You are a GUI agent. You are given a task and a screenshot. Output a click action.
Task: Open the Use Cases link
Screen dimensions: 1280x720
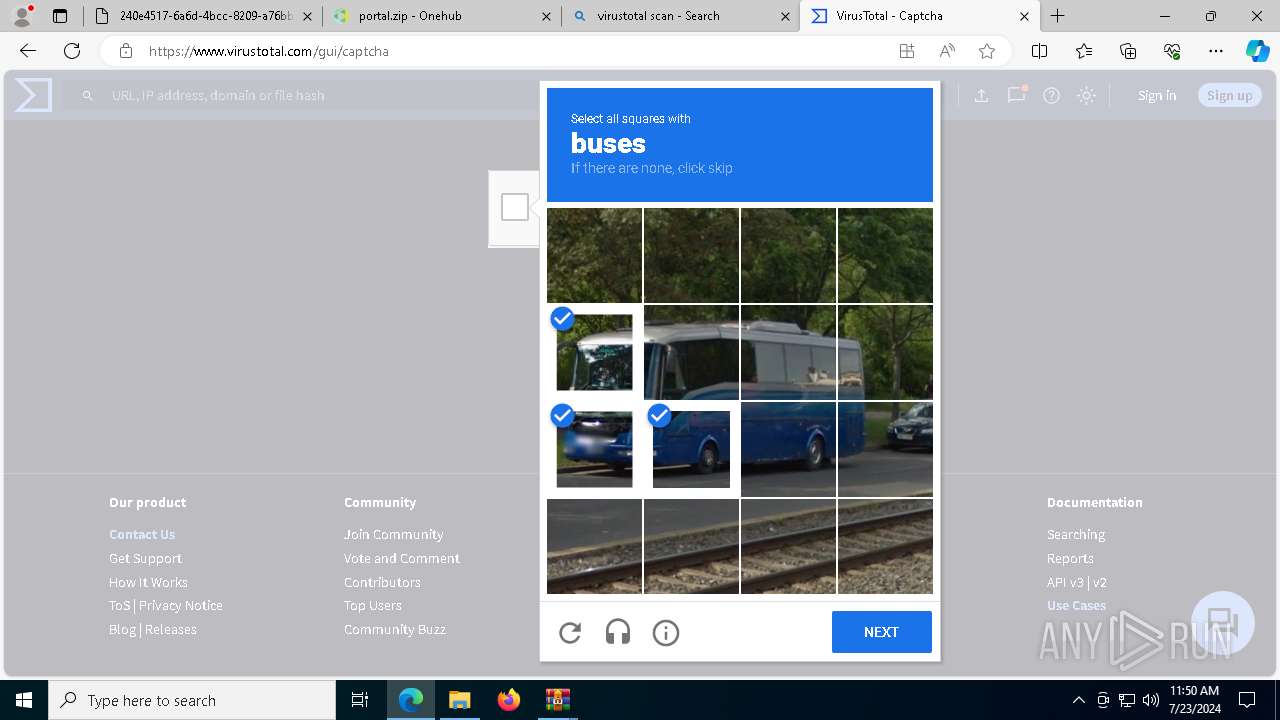[x=1076, y=605]
